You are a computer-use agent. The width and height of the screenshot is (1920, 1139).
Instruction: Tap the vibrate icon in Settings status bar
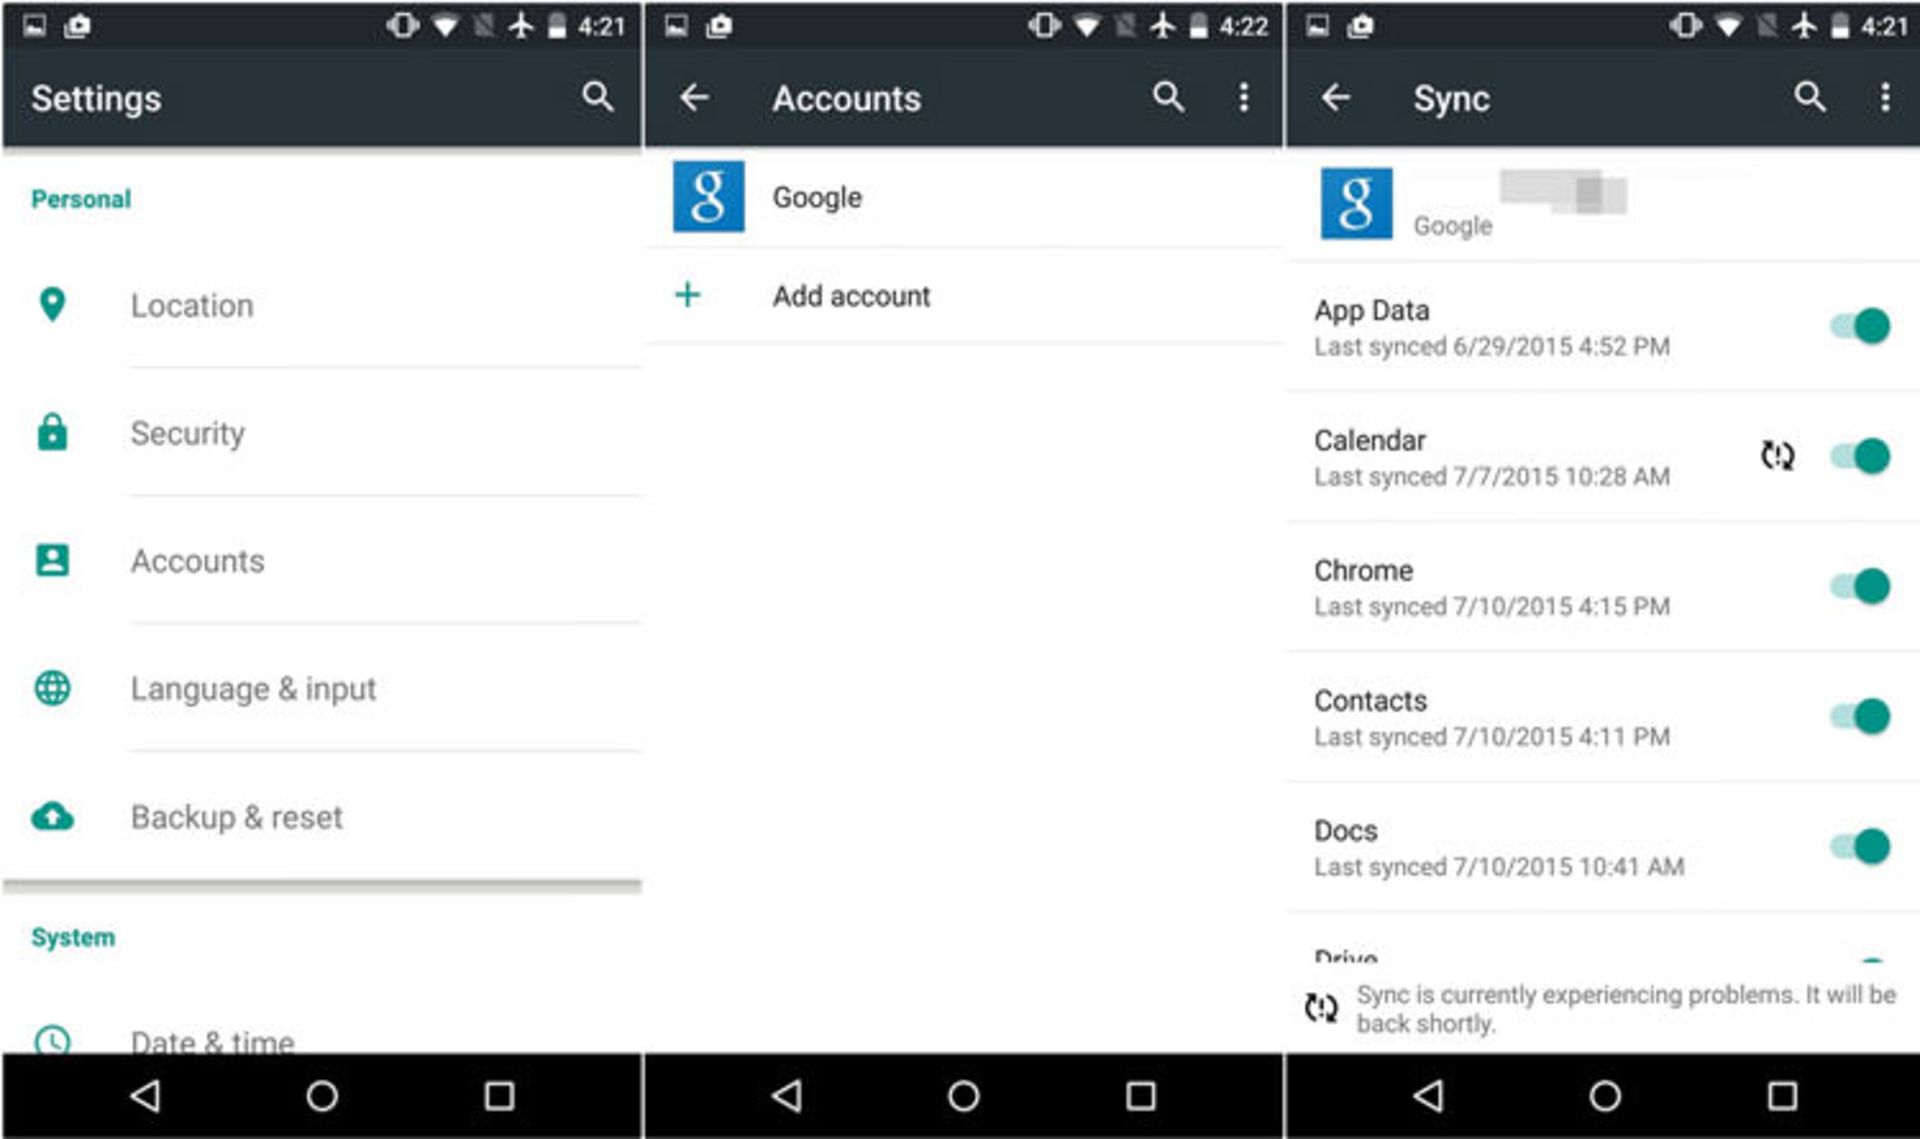point(402,25)
